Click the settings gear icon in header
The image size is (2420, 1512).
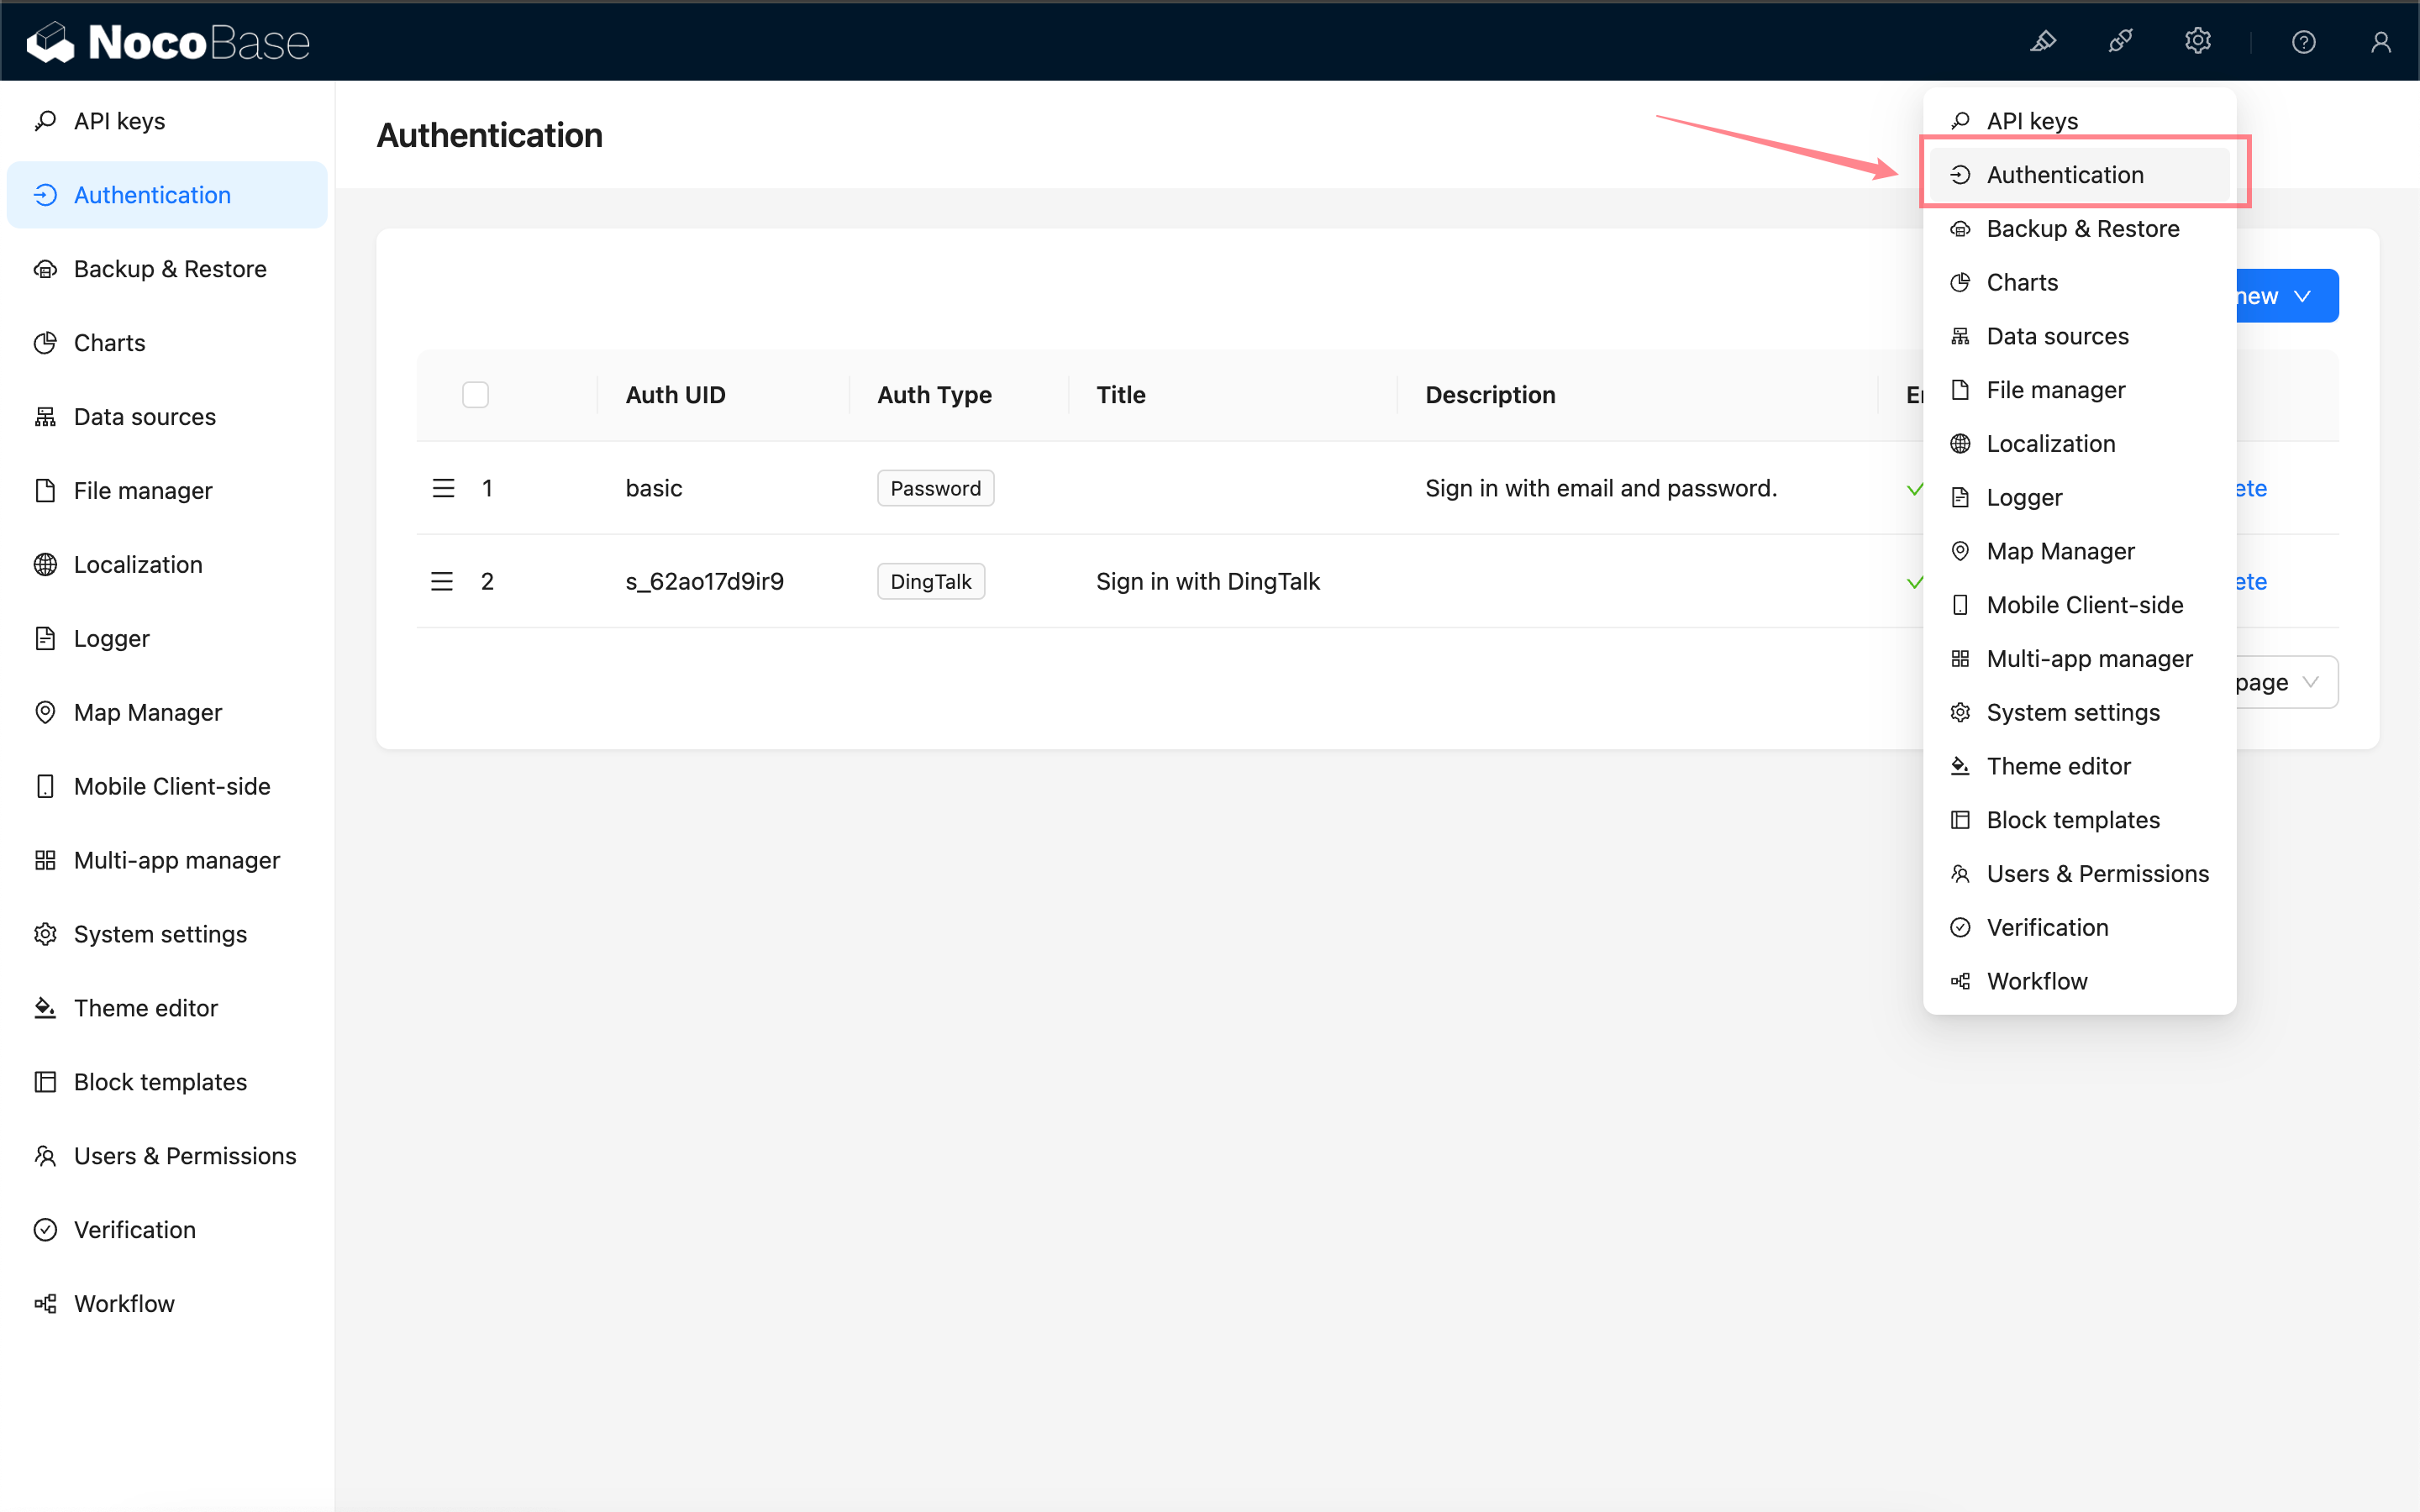[x=2197, y=41]
